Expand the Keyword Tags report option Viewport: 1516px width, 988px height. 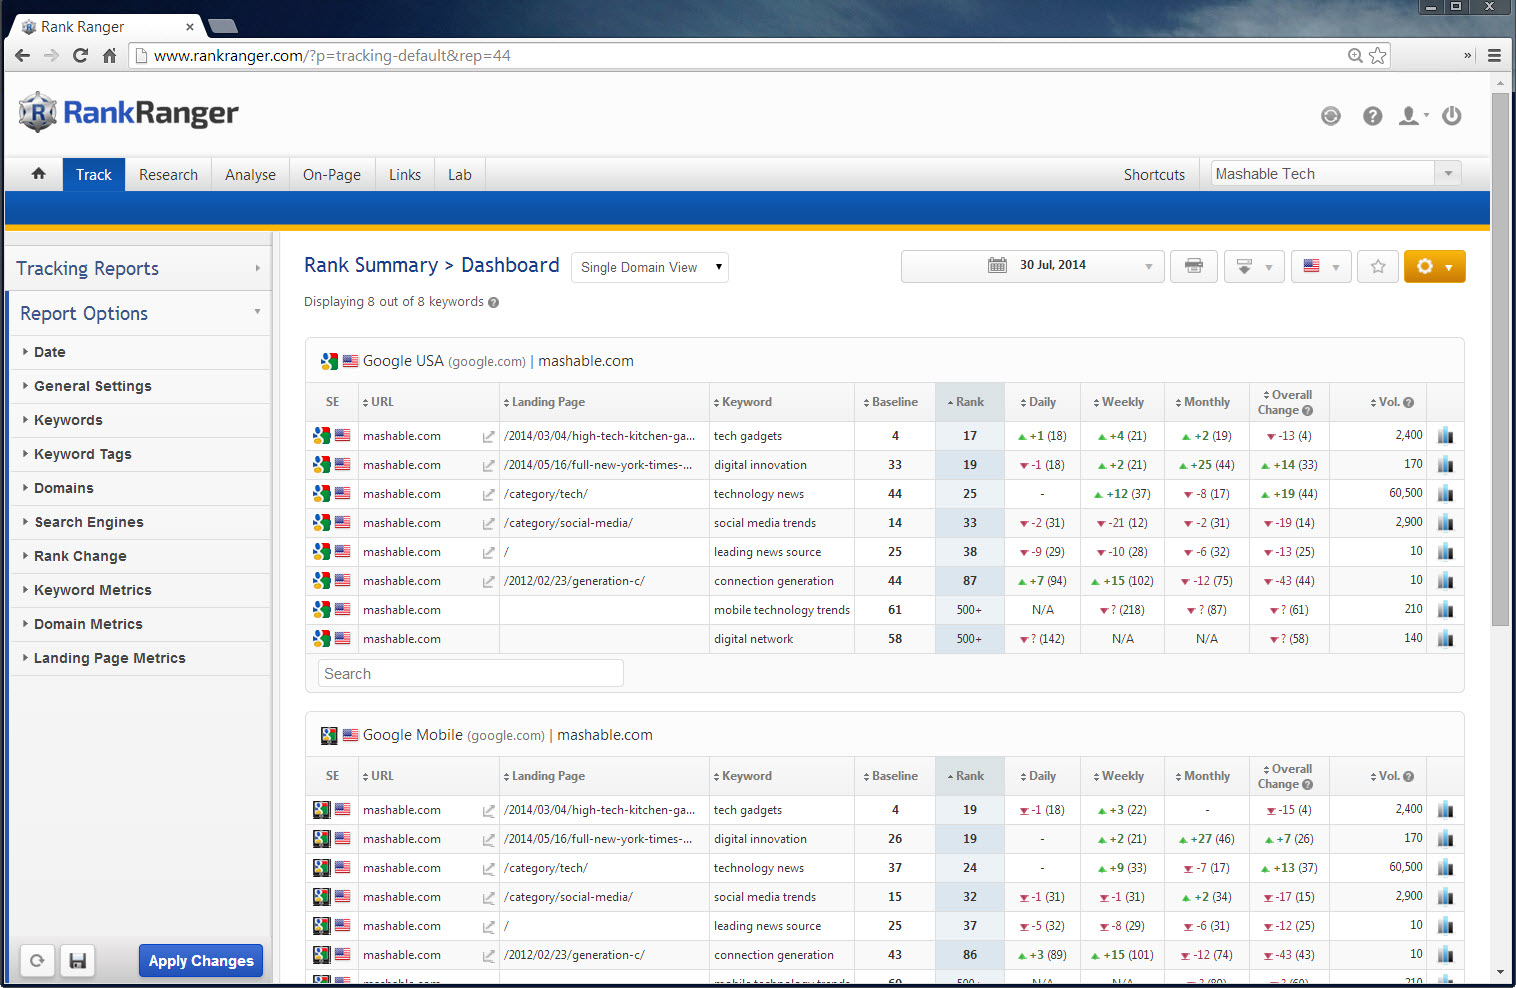point(83,454)
